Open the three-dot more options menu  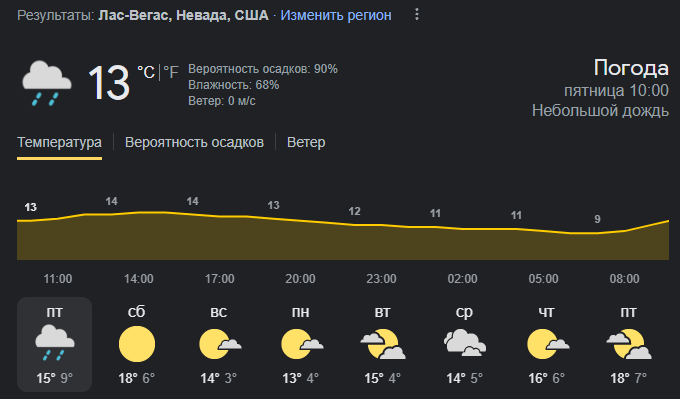click(417, 15)
